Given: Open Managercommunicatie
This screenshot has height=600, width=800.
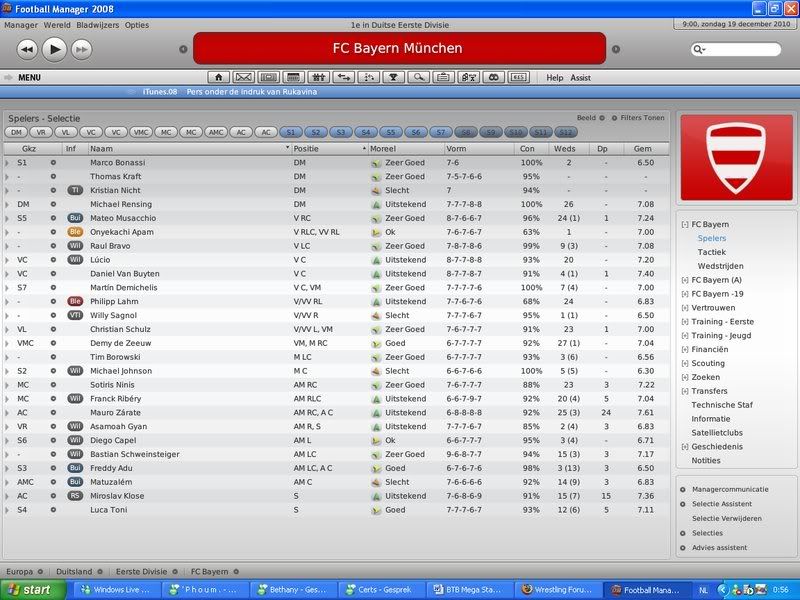Looking at the screenshot, I should point(730,489).
